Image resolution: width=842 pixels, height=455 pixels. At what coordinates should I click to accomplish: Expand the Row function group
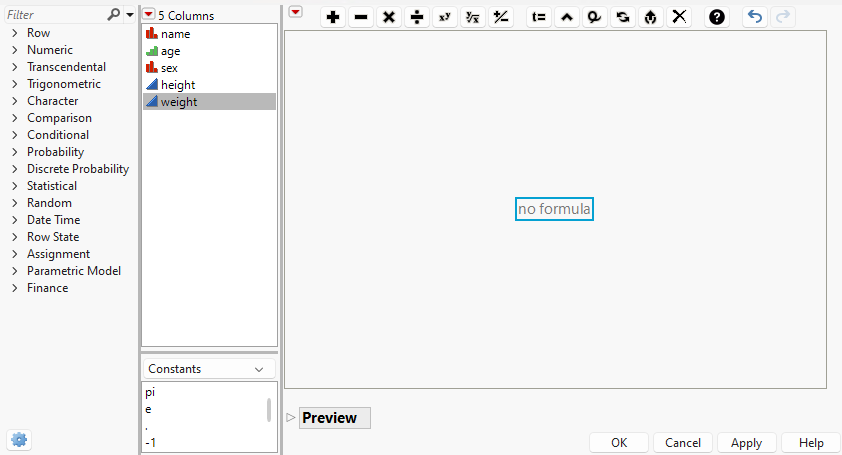(14, 33)
